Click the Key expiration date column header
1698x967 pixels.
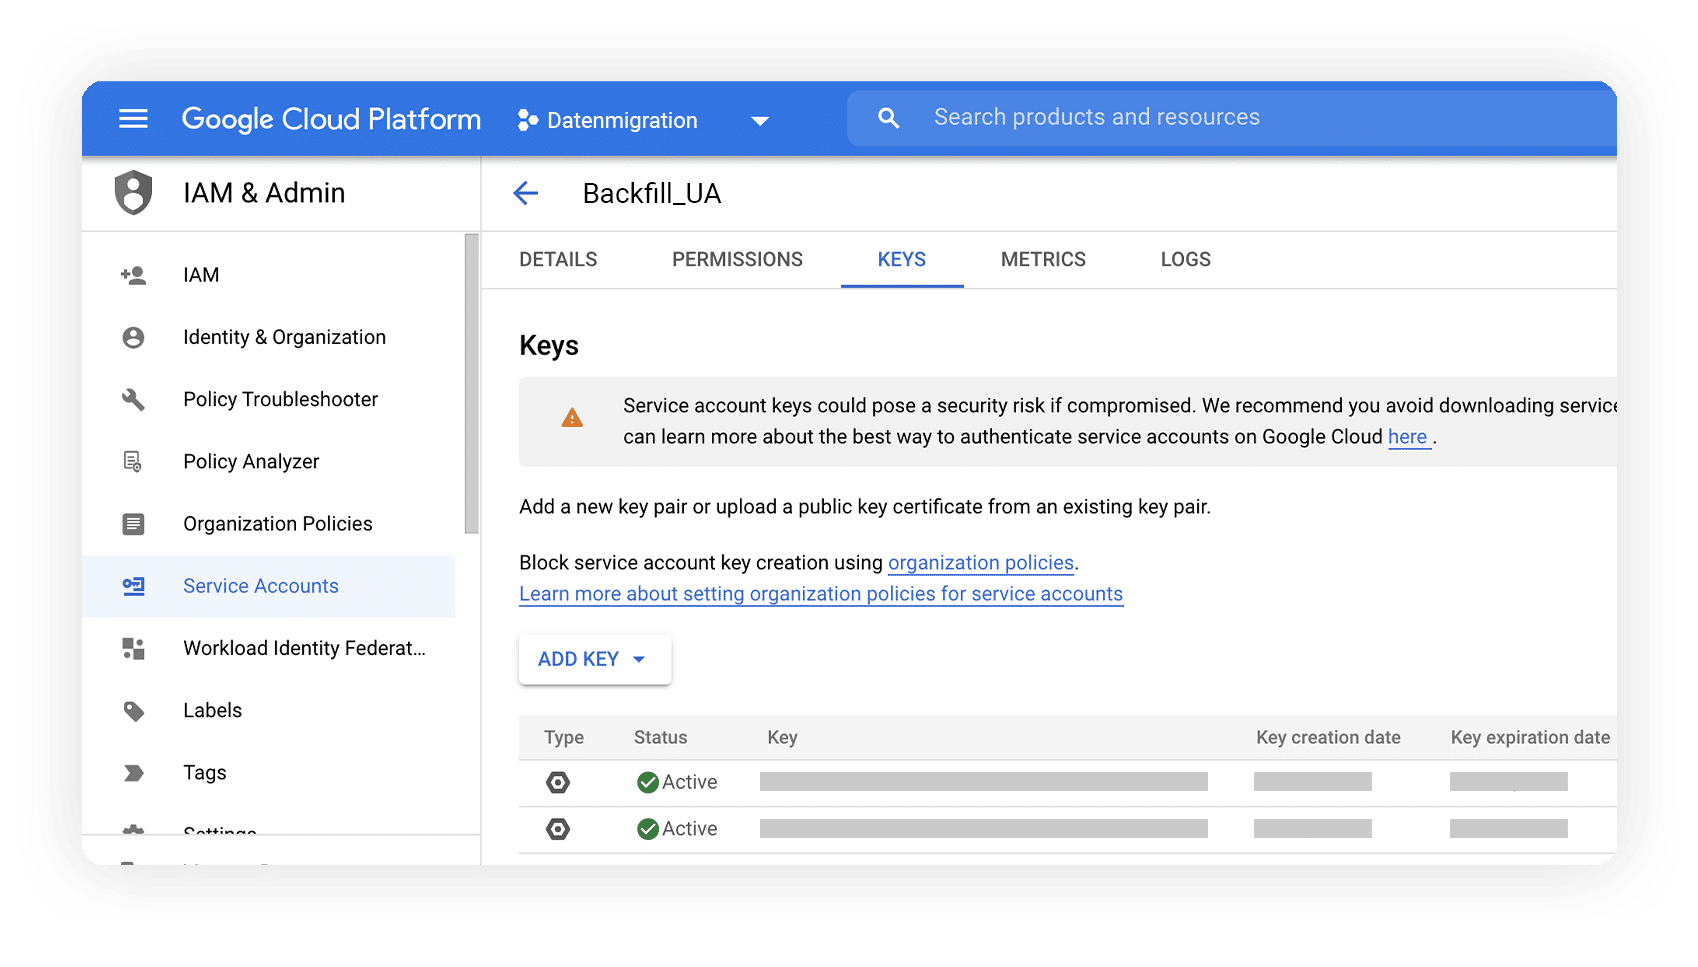pyautogui.click(x=1530, y=738)
